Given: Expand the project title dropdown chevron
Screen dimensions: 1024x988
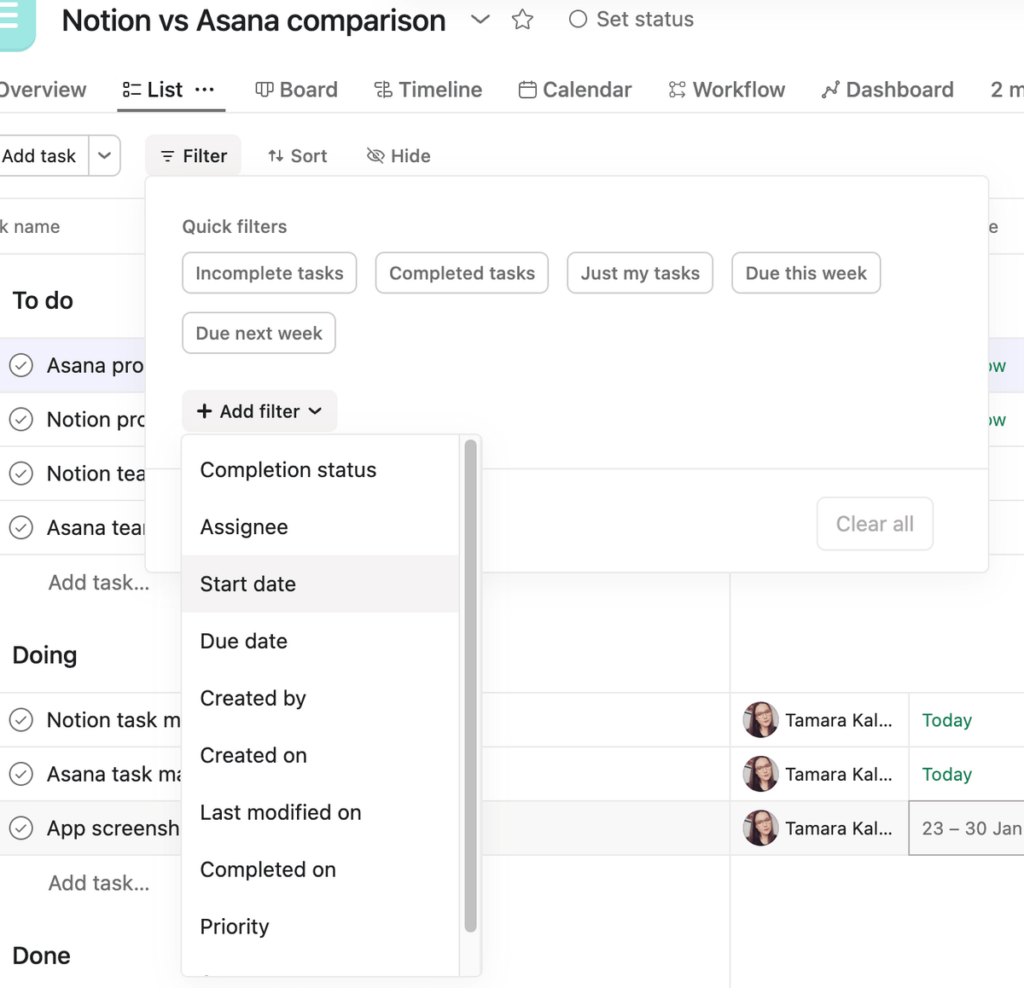Looking at the screenshot, I should point(479,19).
